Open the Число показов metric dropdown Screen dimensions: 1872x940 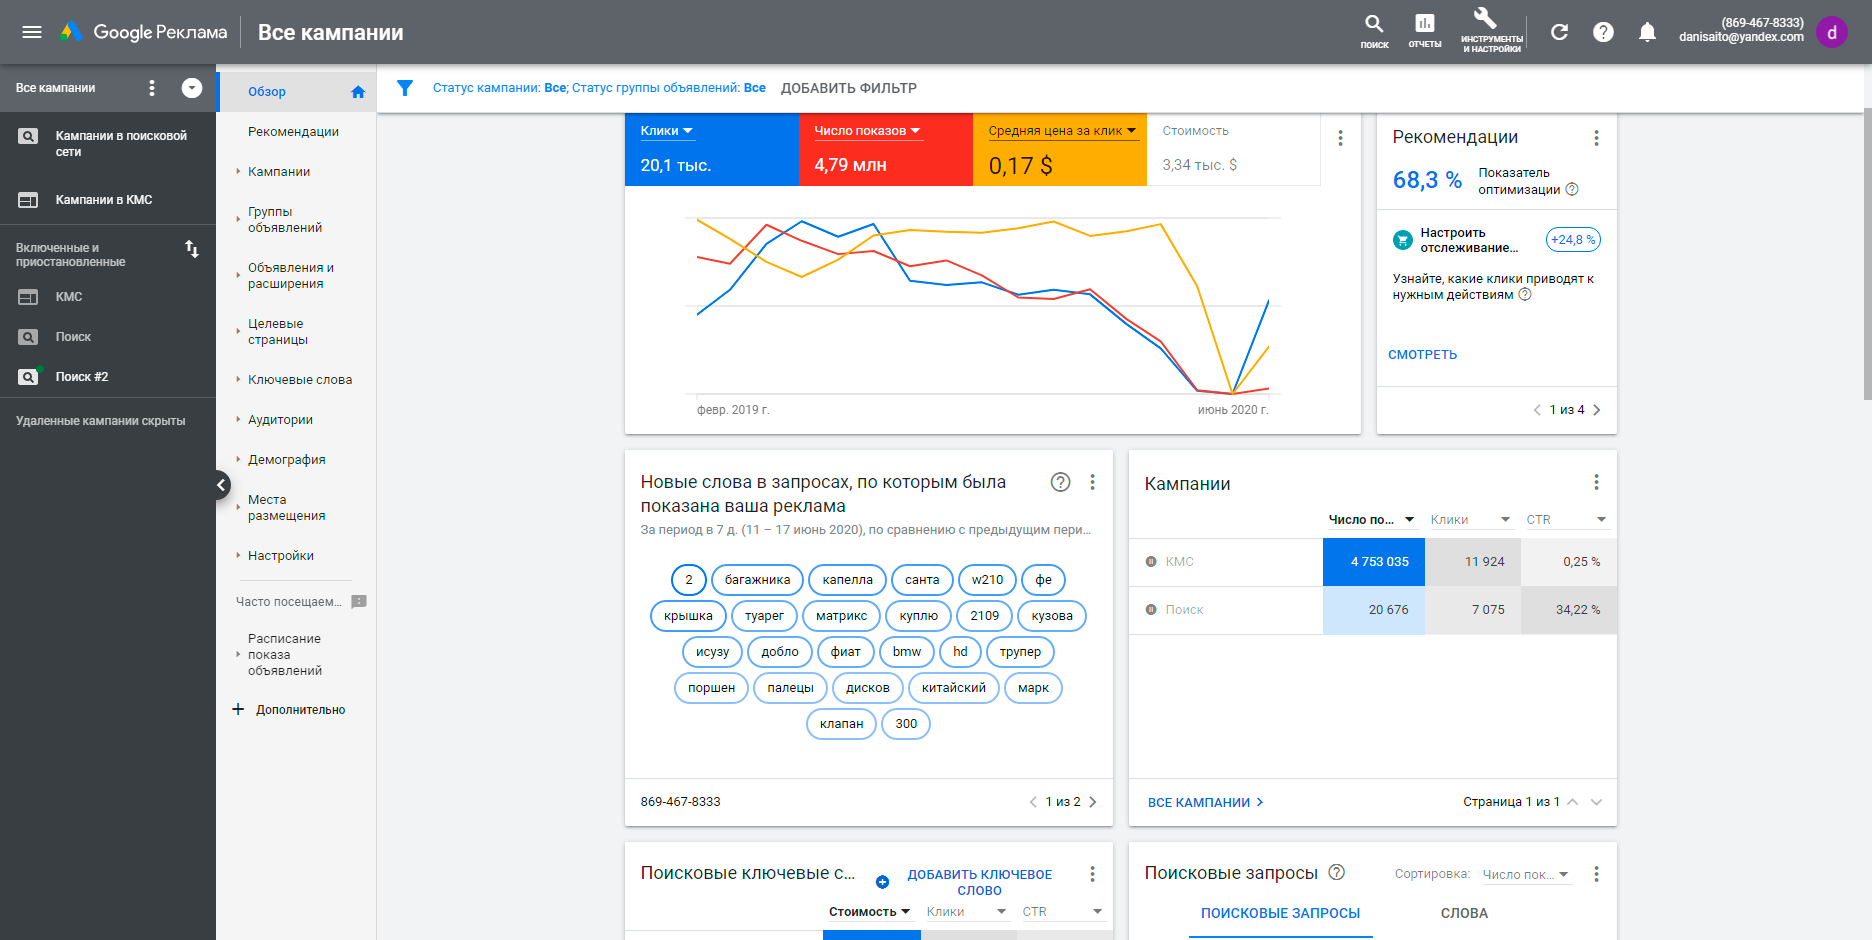tap(867, 131)
